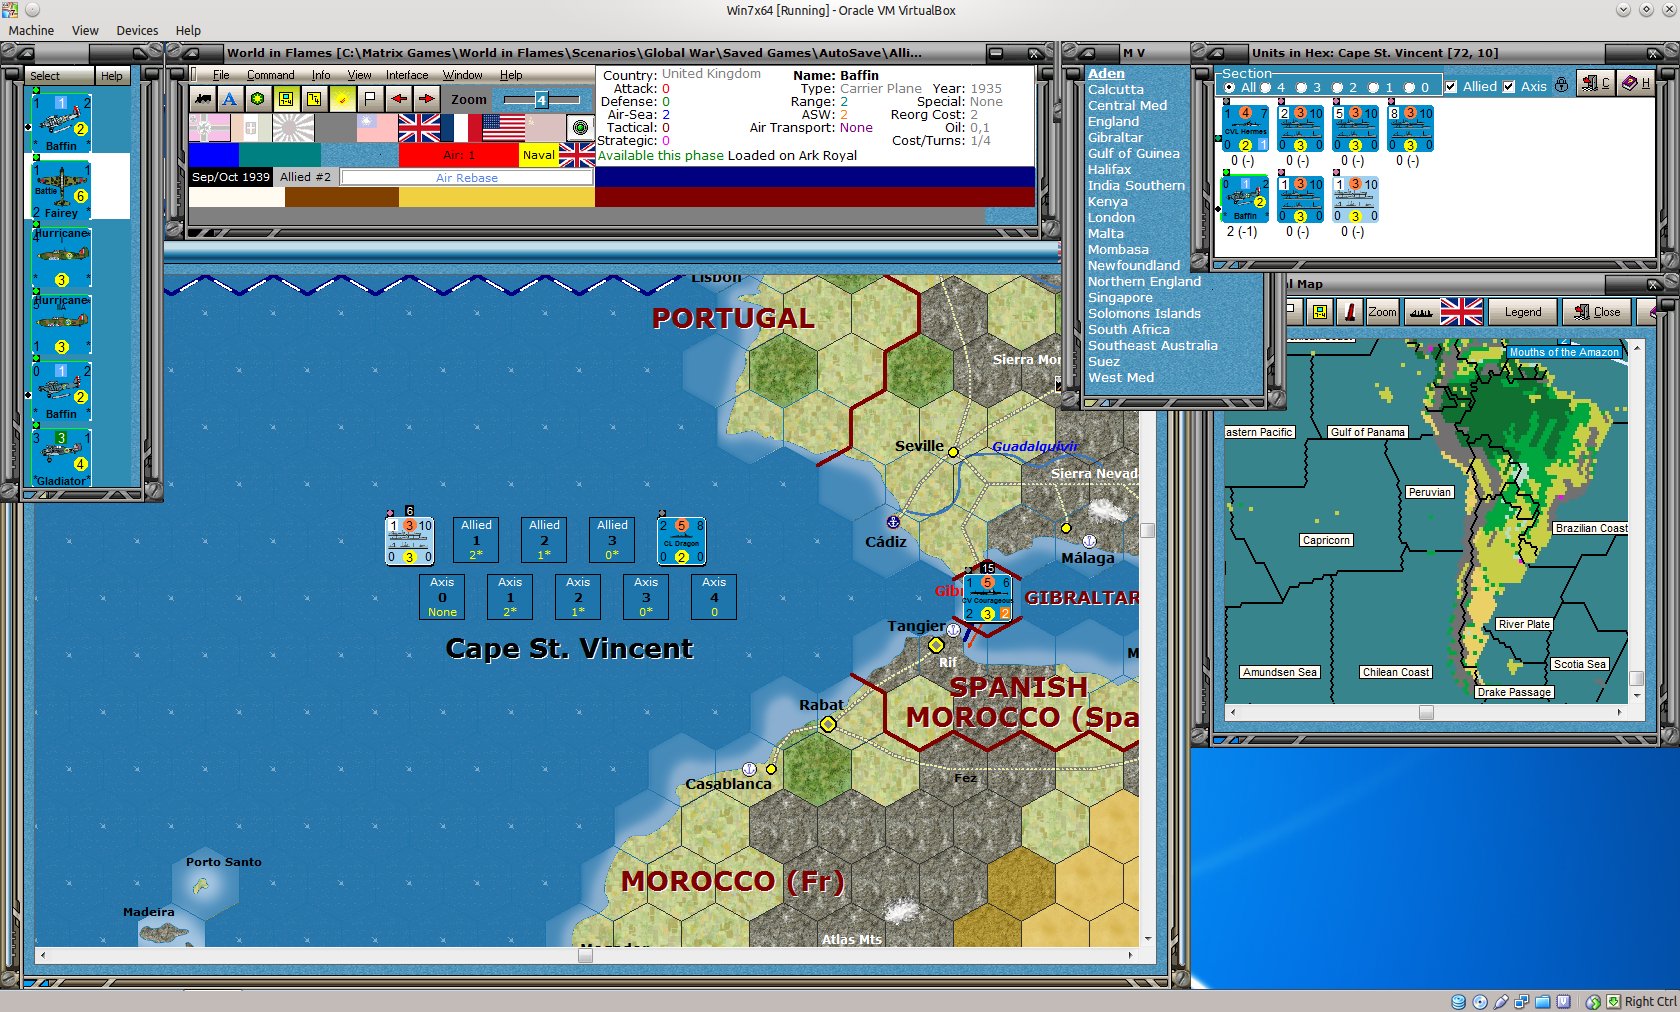
Task: Select Singapore in the port list
Action: click(1120, 298)
